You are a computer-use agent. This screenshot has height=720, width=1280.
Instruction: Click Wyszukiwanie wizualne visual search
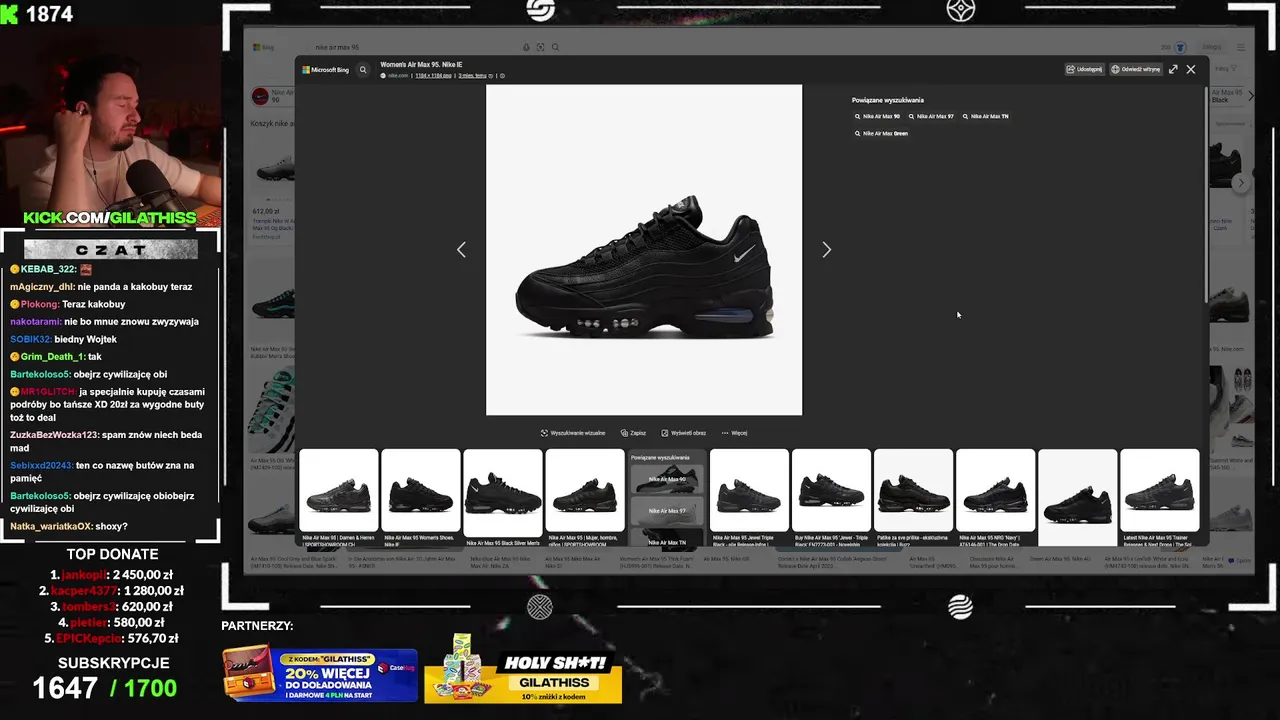[x=573, y=433]
